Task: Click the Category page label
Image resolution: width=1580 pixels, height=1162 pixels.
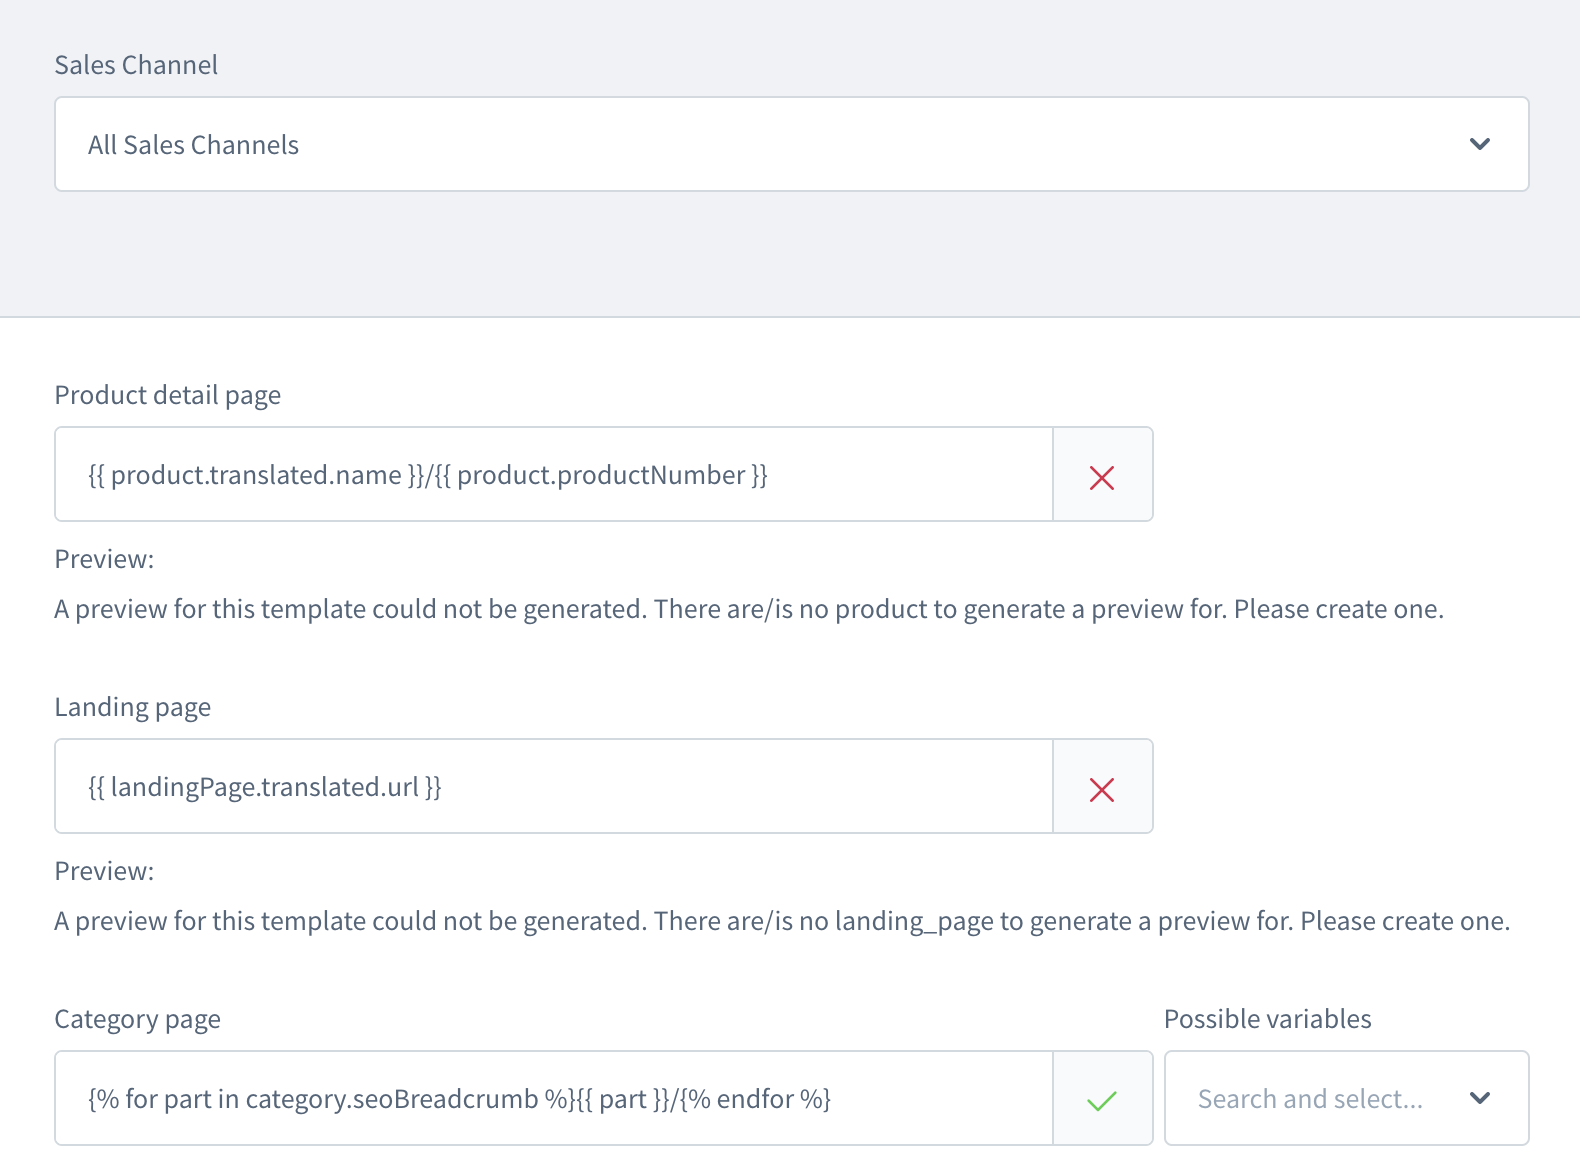Action: click(137, 1019)
